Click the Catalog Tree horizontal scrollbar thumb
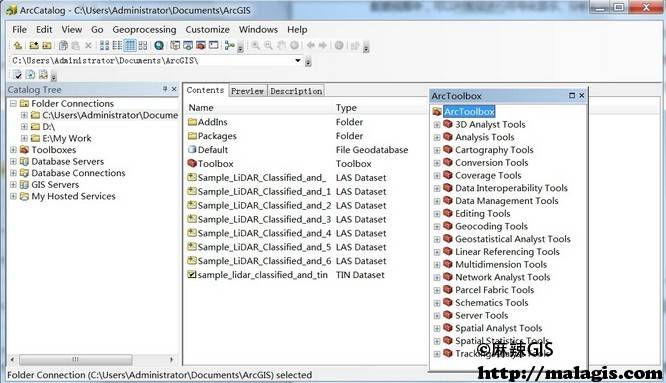 tap(76, 360)
